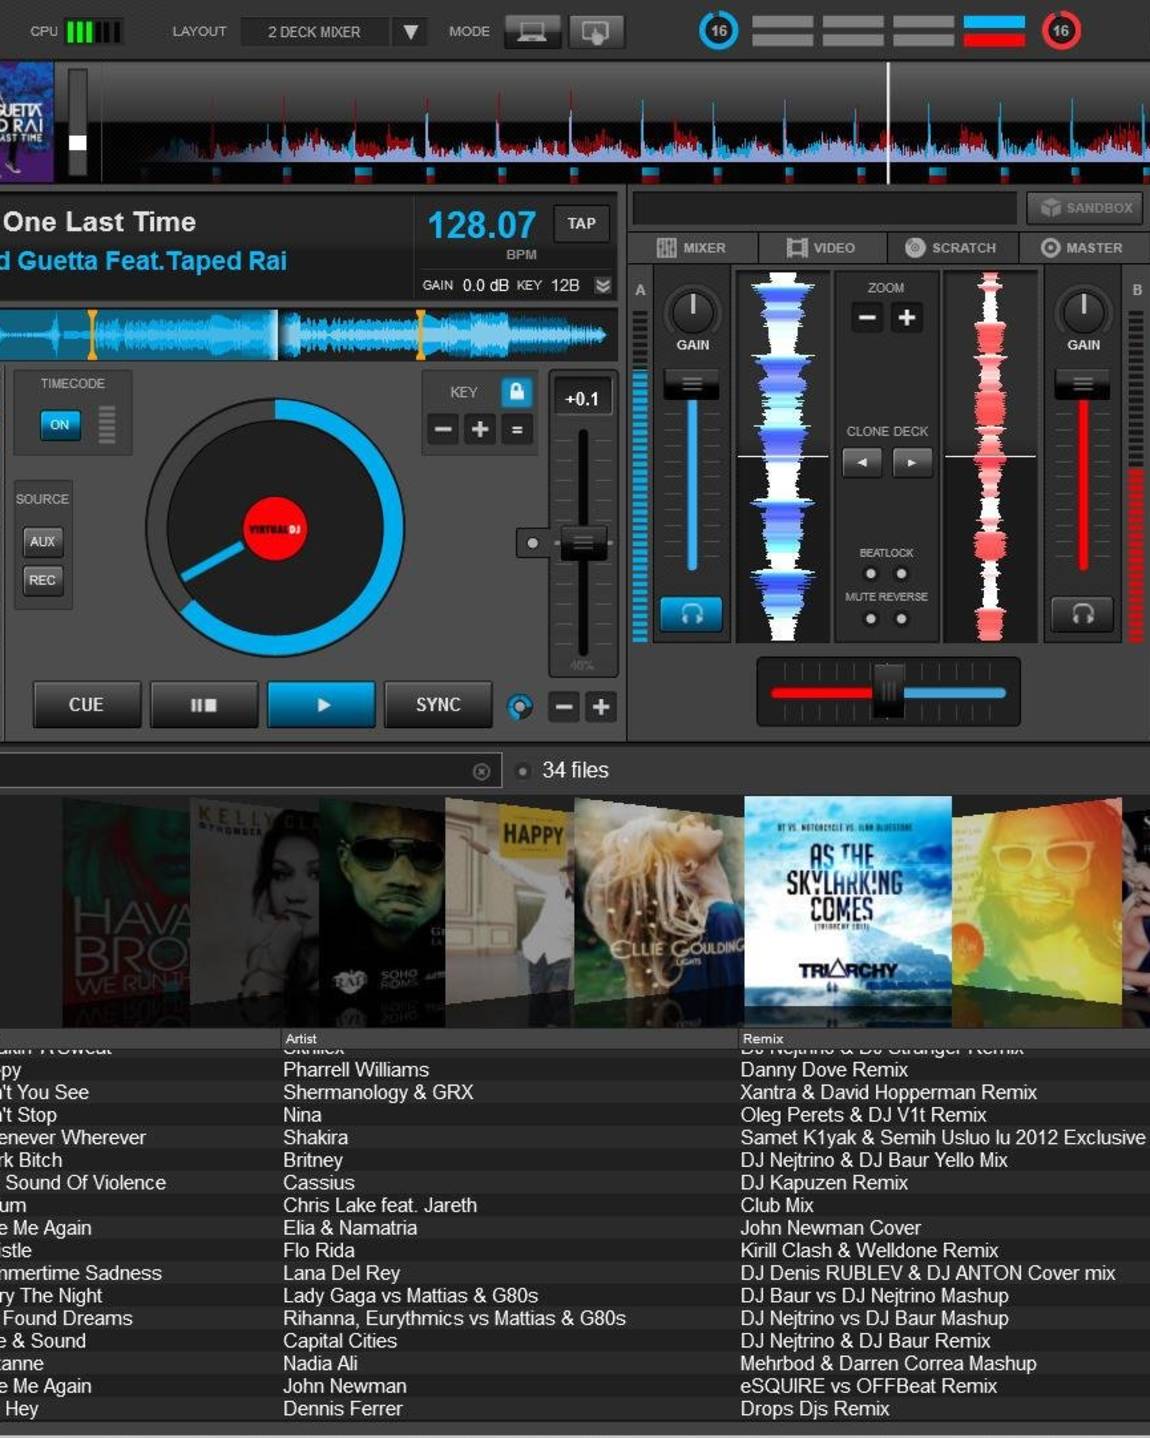Click the deck B red volume fader
The width and height of the screenshot is (1150, 1438).
pyautogui.click(x=1082, y=384)
